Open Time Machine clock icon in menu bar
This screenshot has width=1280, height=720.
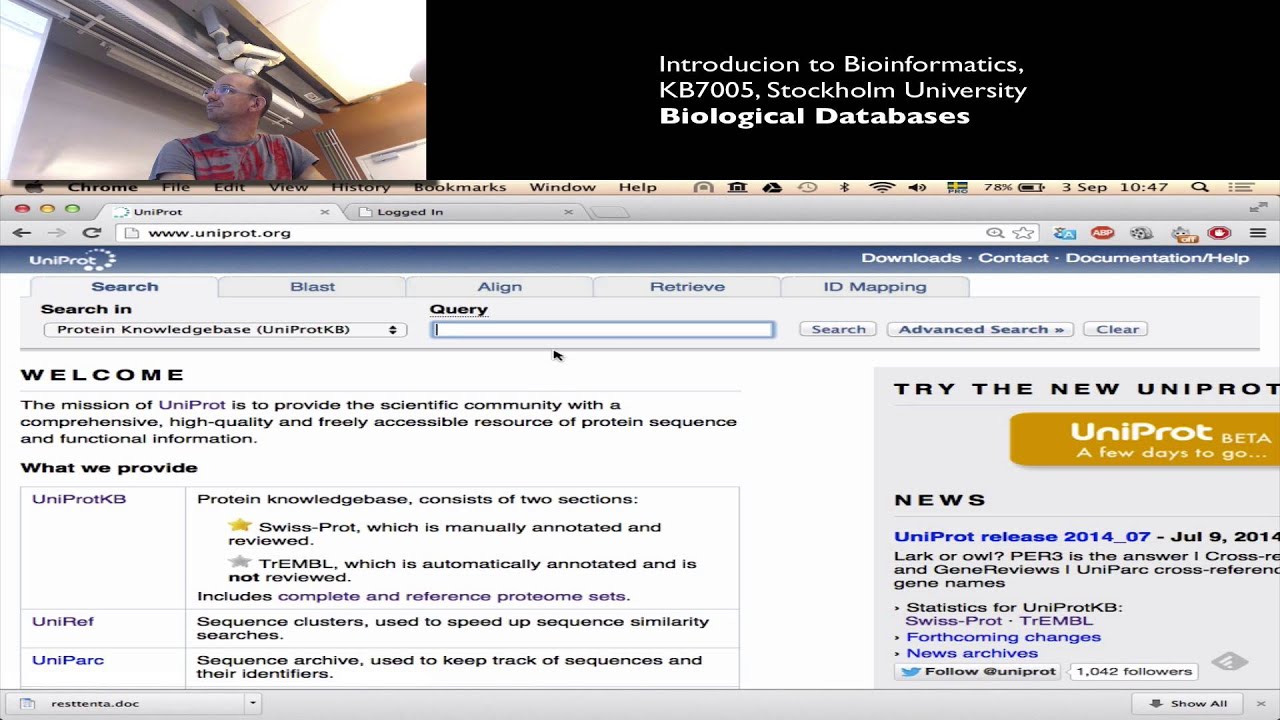click(807, 187)
